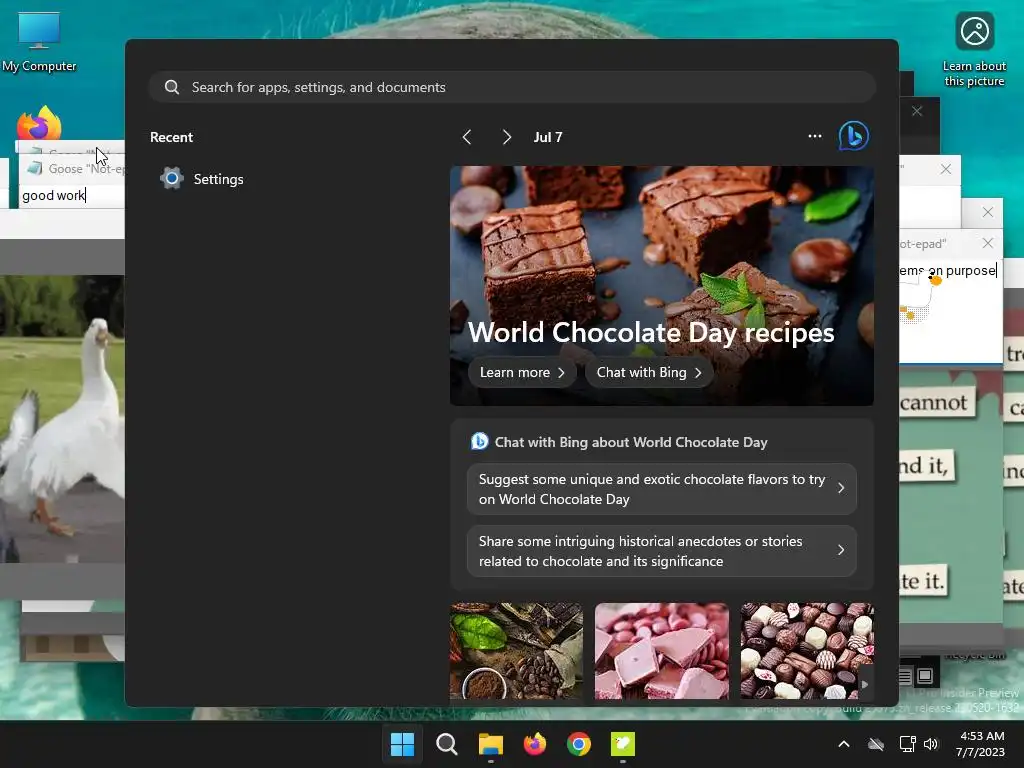Open the volume speaker tray icon
This screenshot has width=1024, height=768.
[931, 744]
